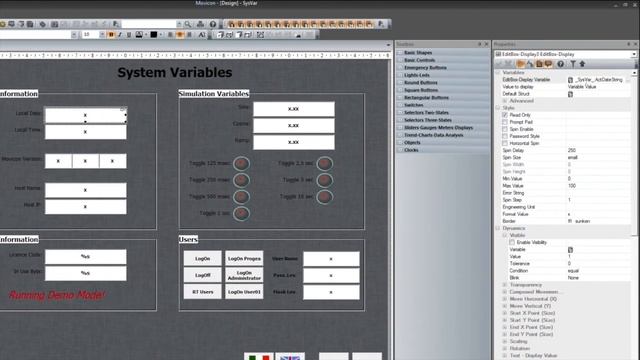This screenshot has height=360, width=640.
Task: Click the Toggle 125 msec indicator light
Action: pos(241,164)
